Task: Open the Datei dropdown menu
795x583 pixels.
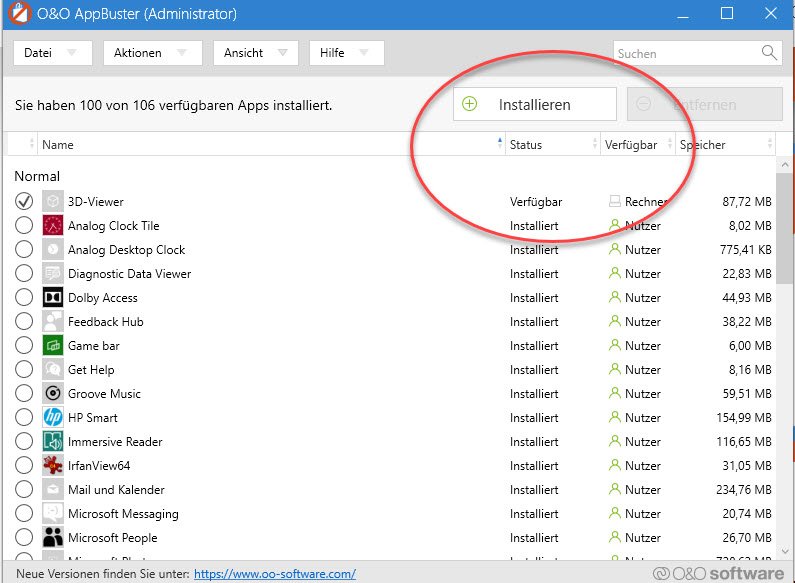Action: (x=52, y=53)
